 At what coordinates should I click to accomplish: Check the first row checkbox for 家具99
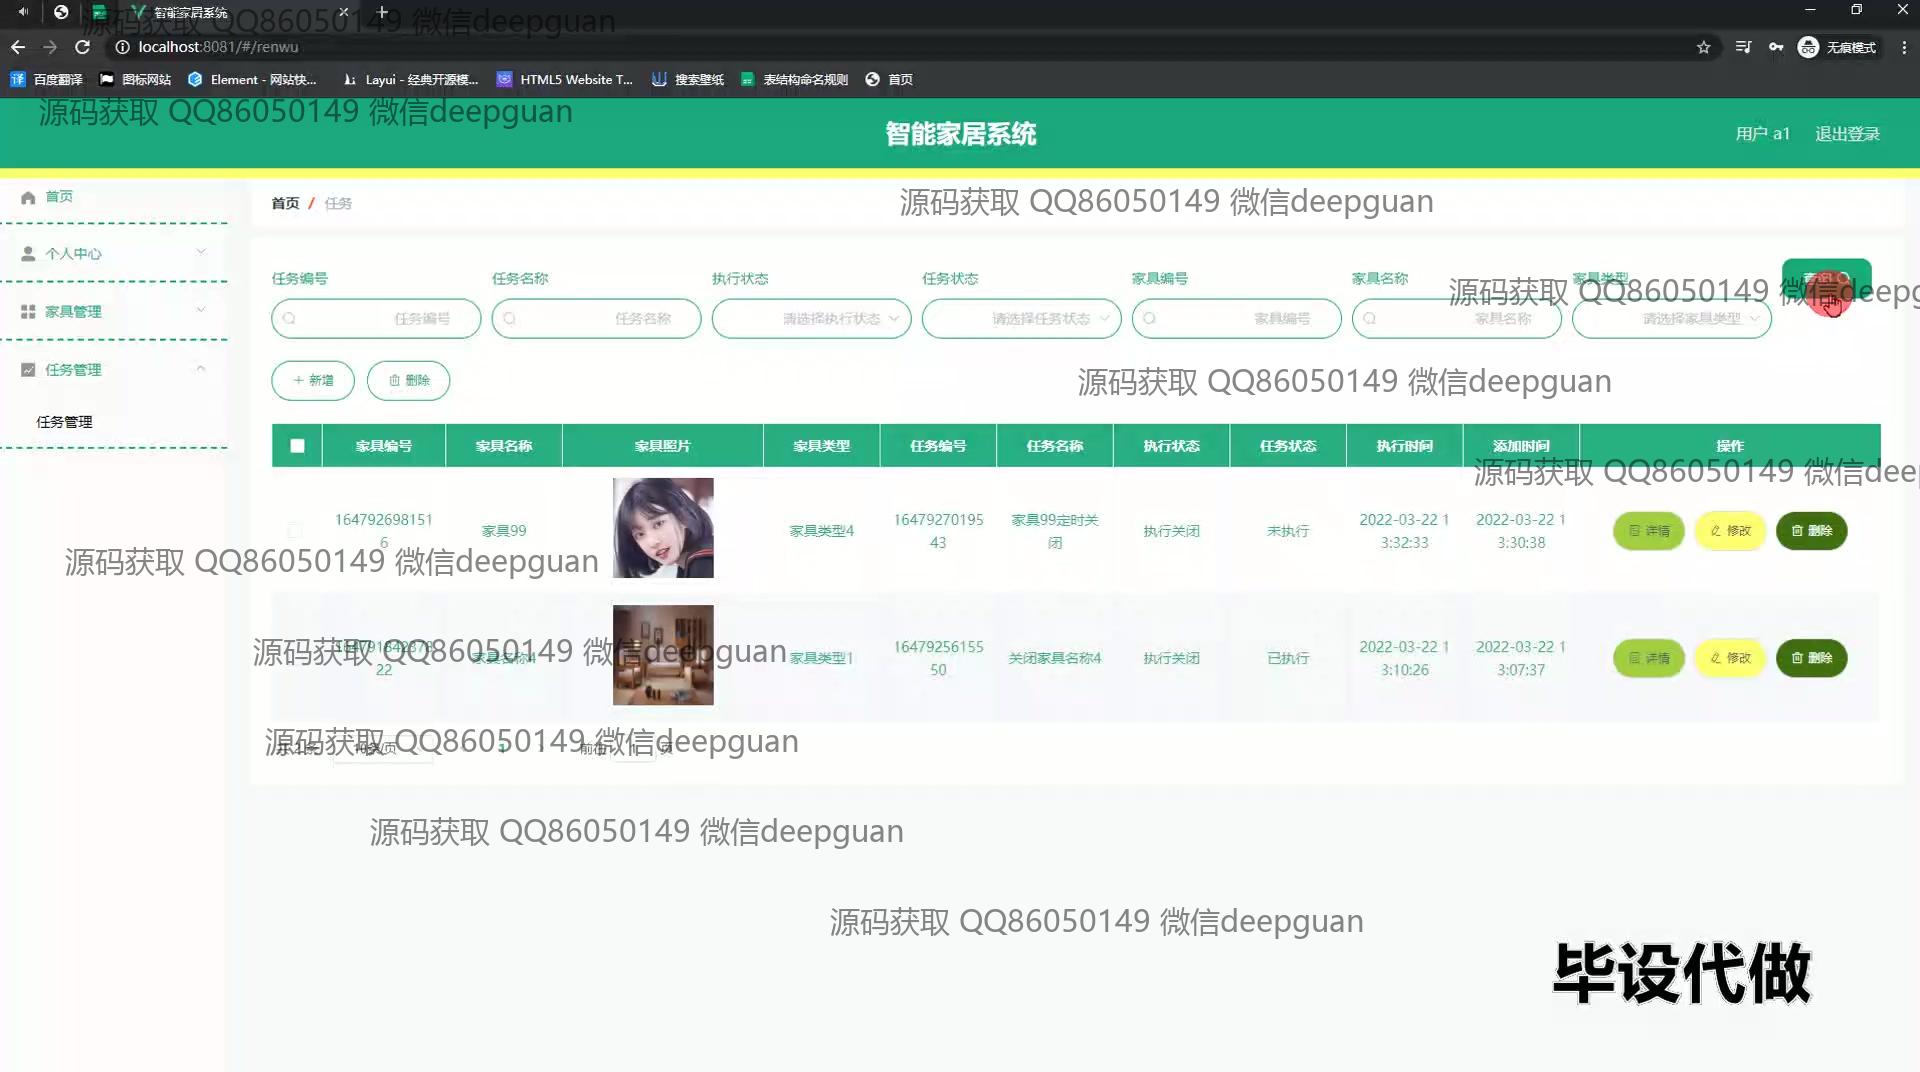click(294, 530)
